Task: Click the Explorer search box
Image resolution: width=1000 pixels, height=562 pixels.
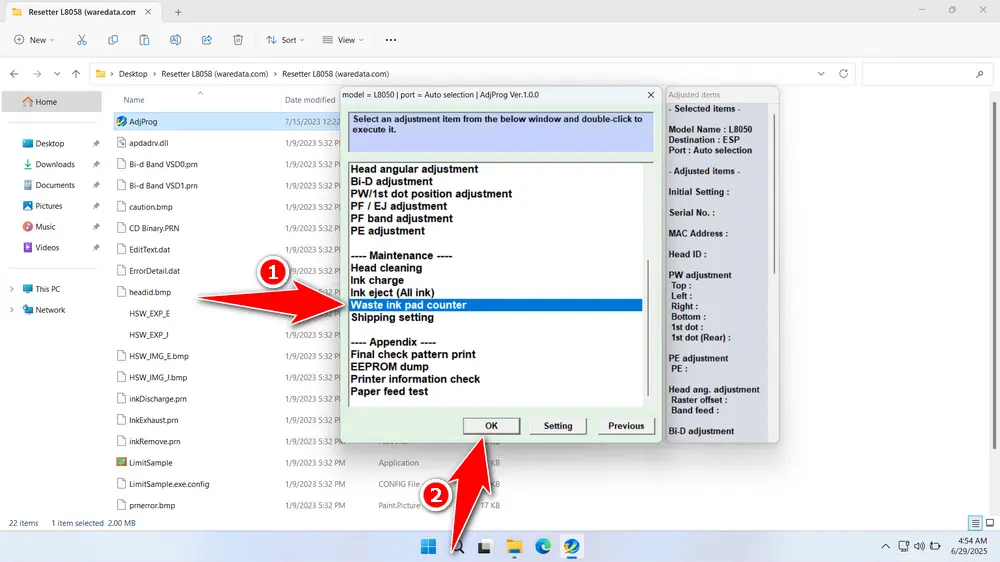Action: click(x=925, y=74)
